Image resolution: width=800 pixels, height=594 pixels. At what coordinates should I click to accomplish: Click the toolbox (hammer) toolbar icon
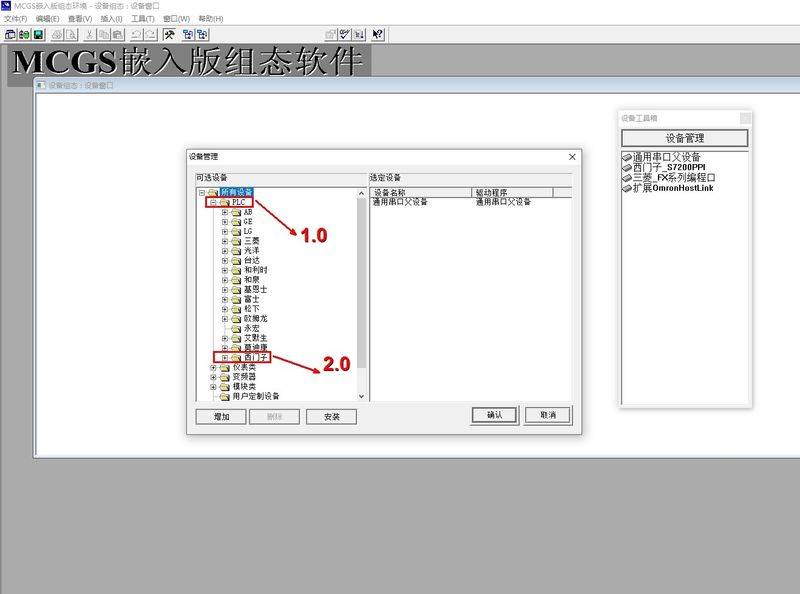tap(169, 34)
